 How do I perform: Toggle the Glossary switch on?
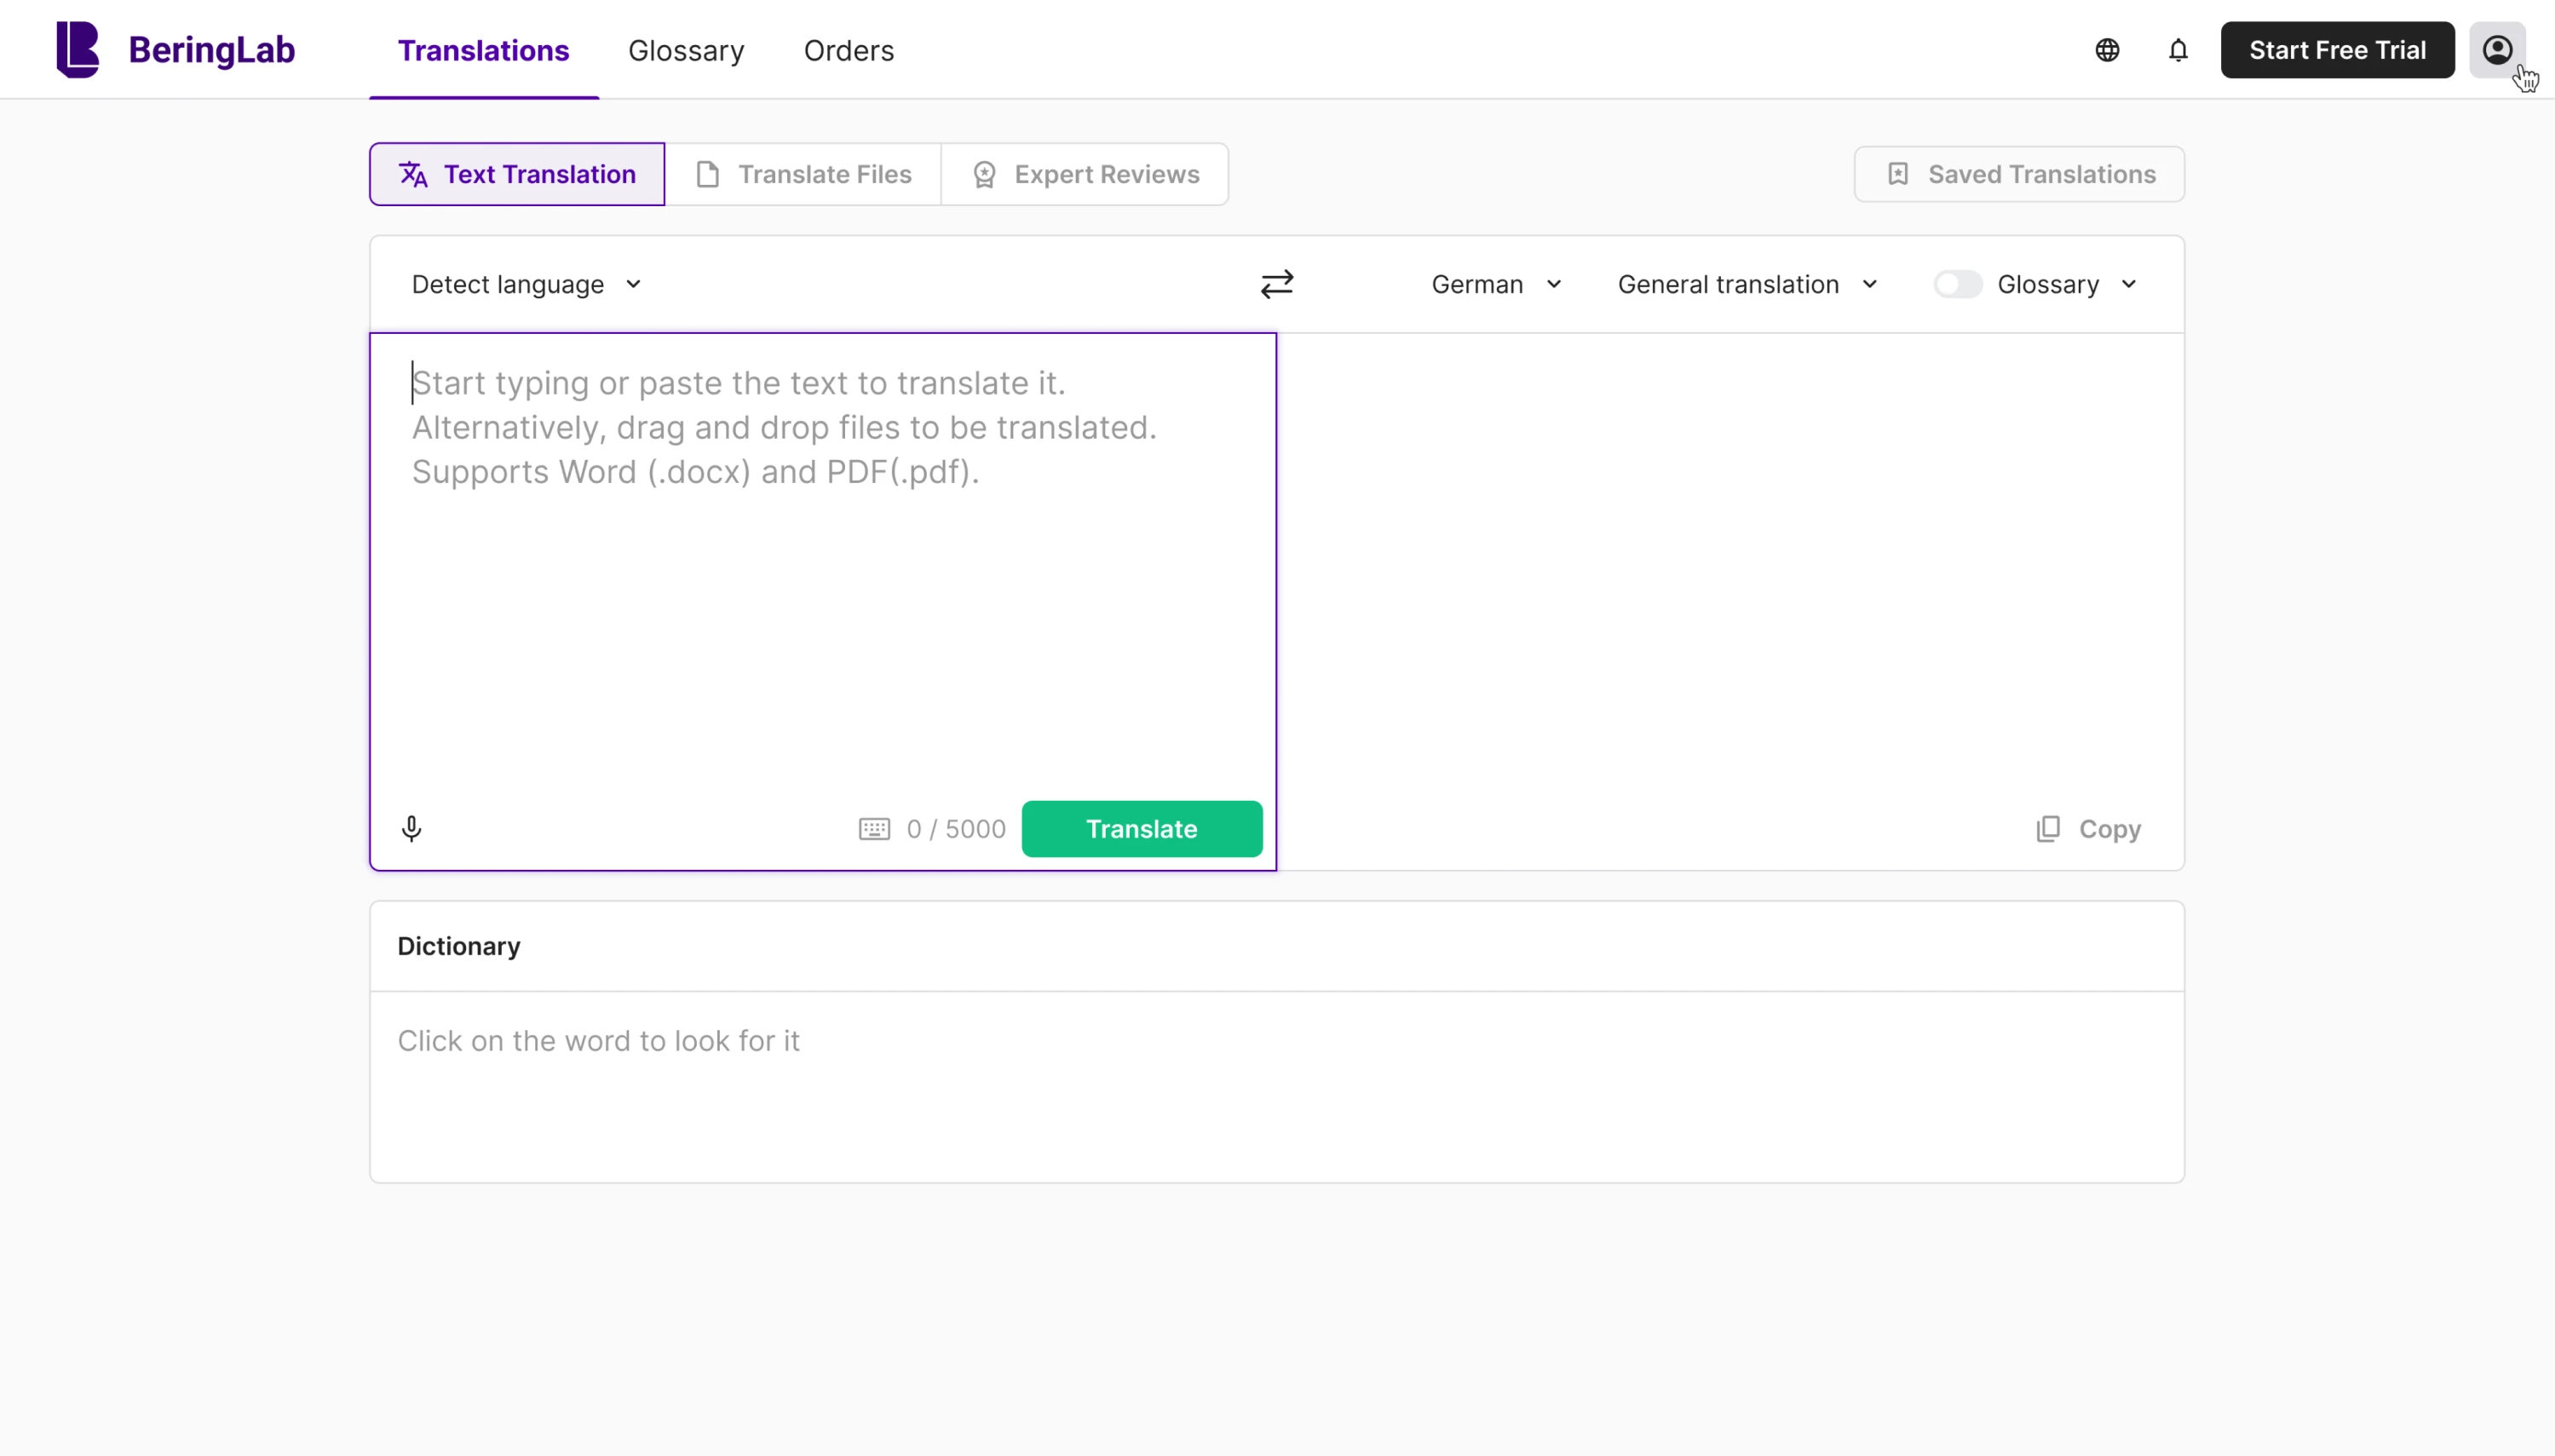1957,284
